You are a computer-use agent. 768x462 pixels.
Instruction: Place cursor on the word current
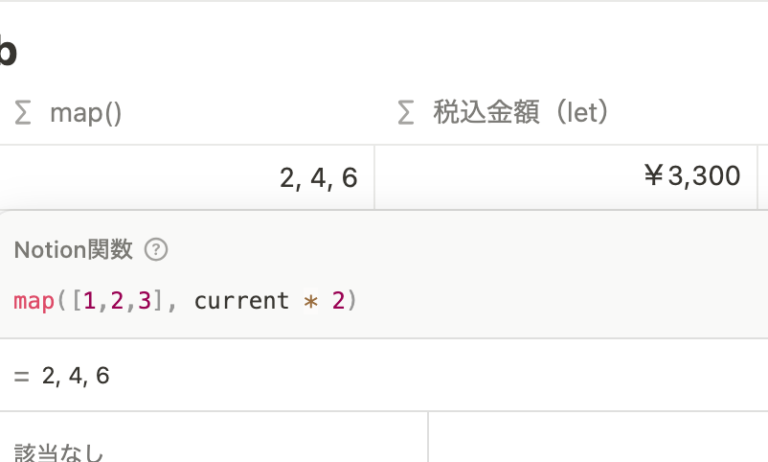click(x=241, y=300)
